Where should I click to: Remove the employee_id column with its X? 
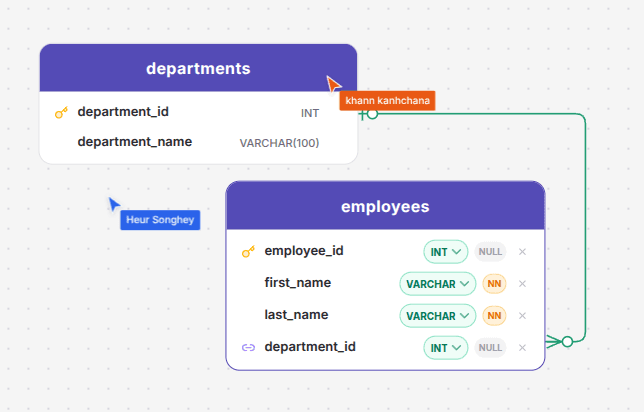(x=522, y=252)
